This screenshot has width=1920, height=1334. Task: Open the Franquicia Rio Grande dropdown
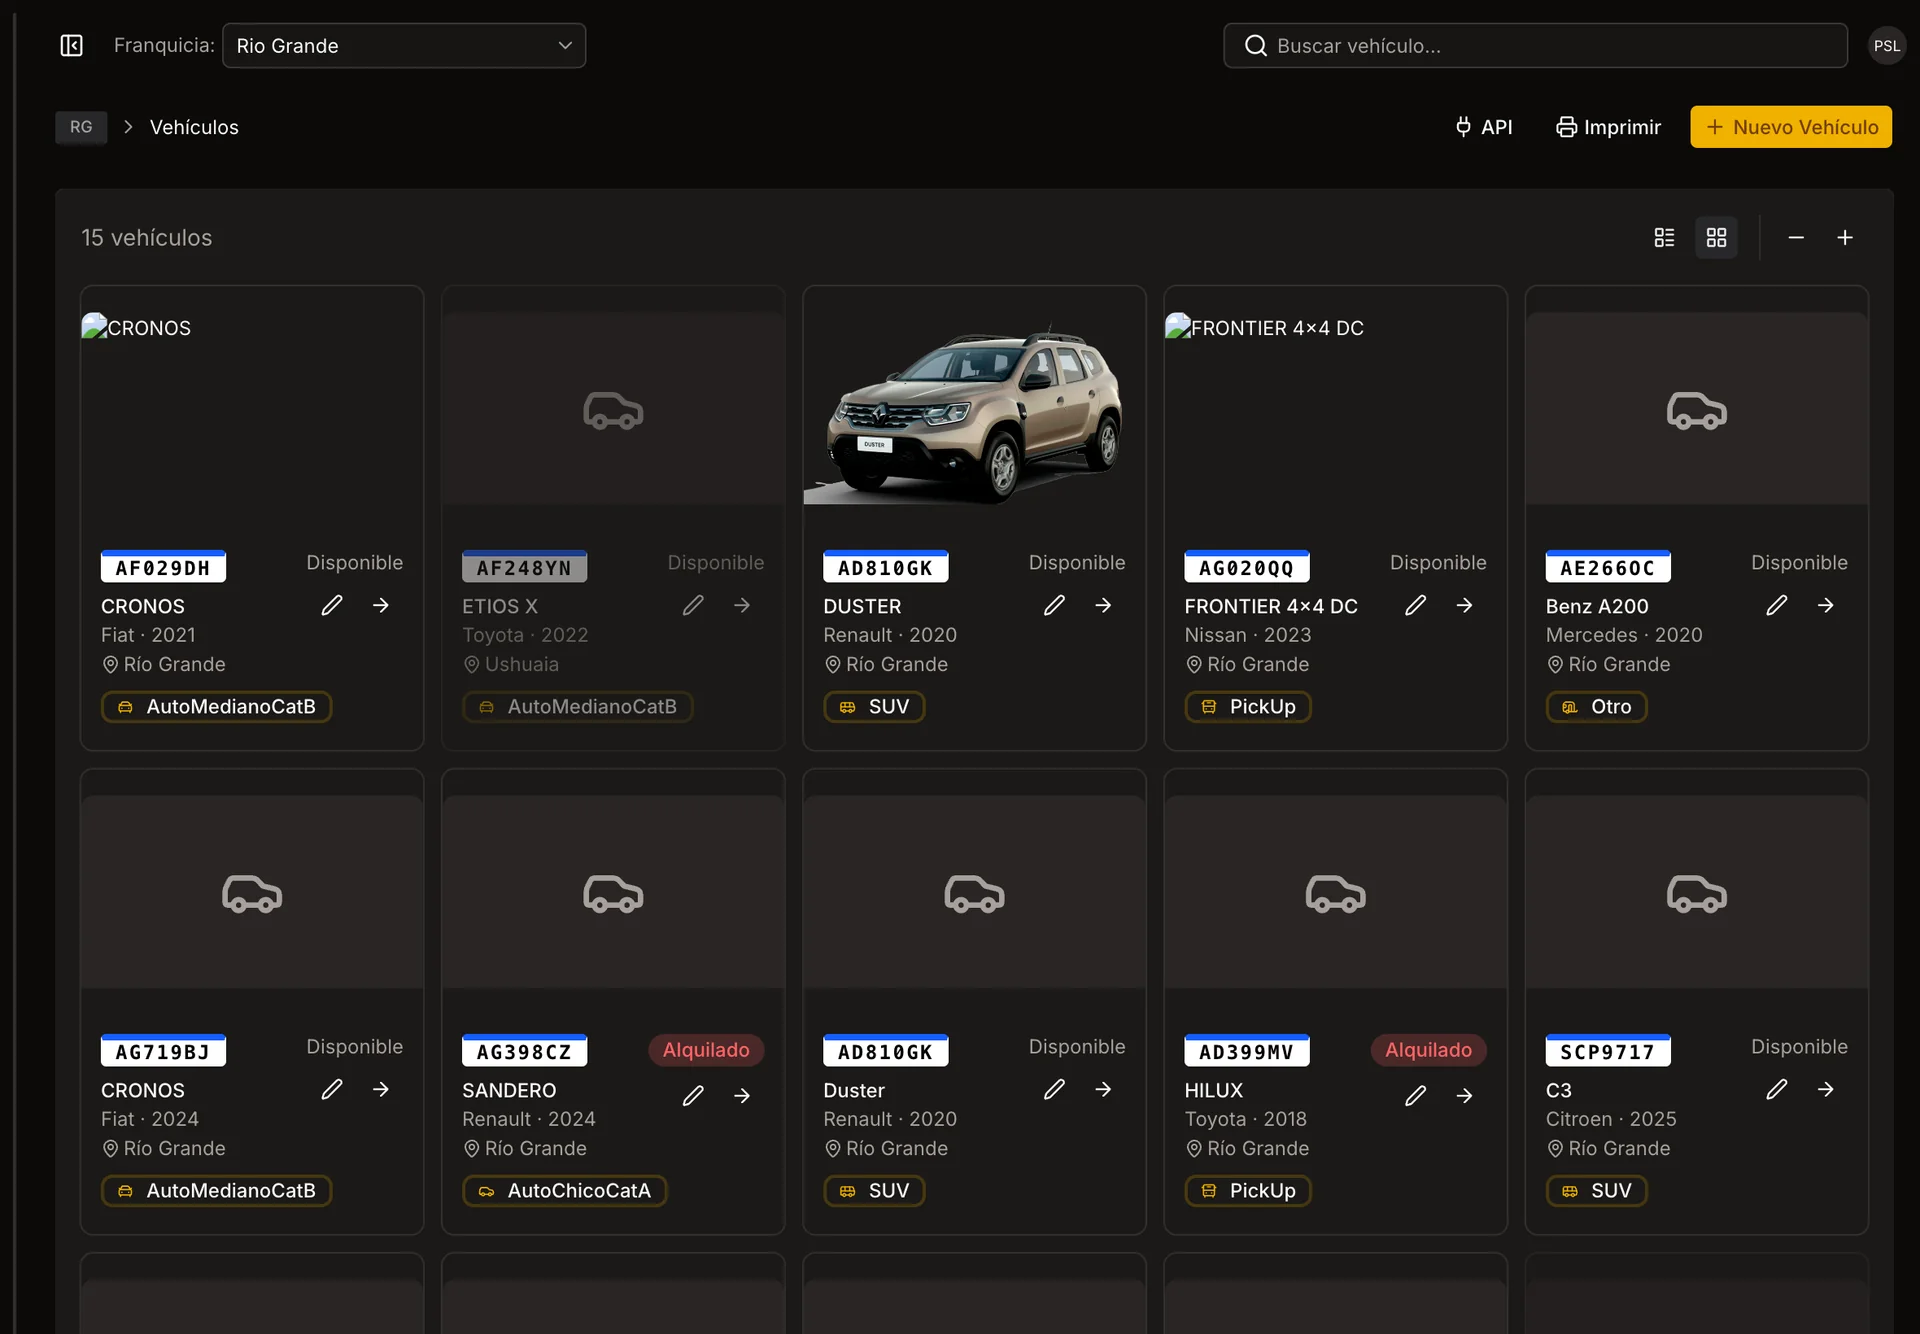click(x=403, y=46)
